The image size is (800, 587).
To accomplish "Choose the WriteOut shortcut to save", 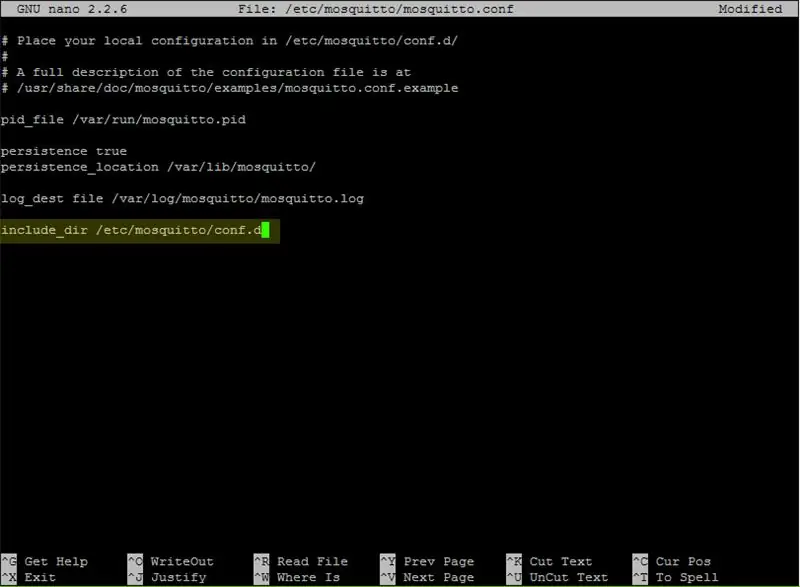I will coord(170,562).
